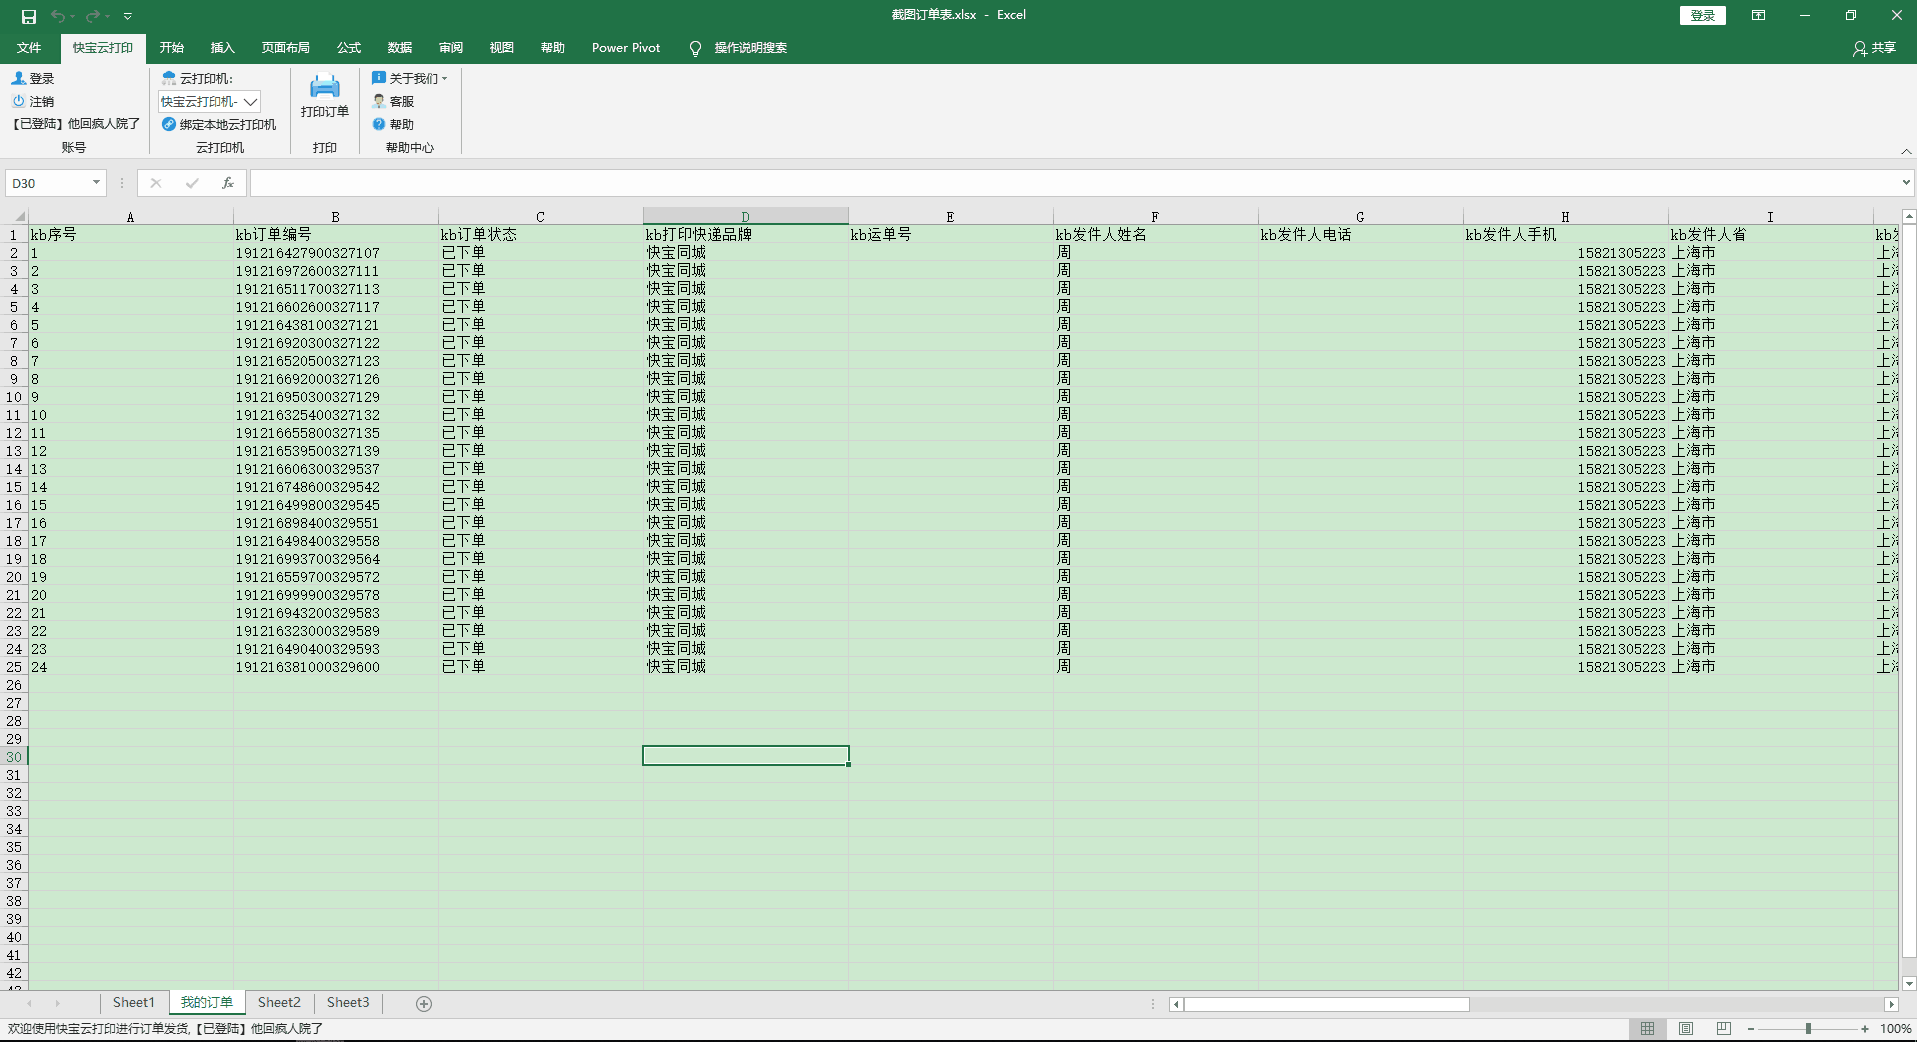Open the Name Box dropdown arrow

tap(96, 183)
